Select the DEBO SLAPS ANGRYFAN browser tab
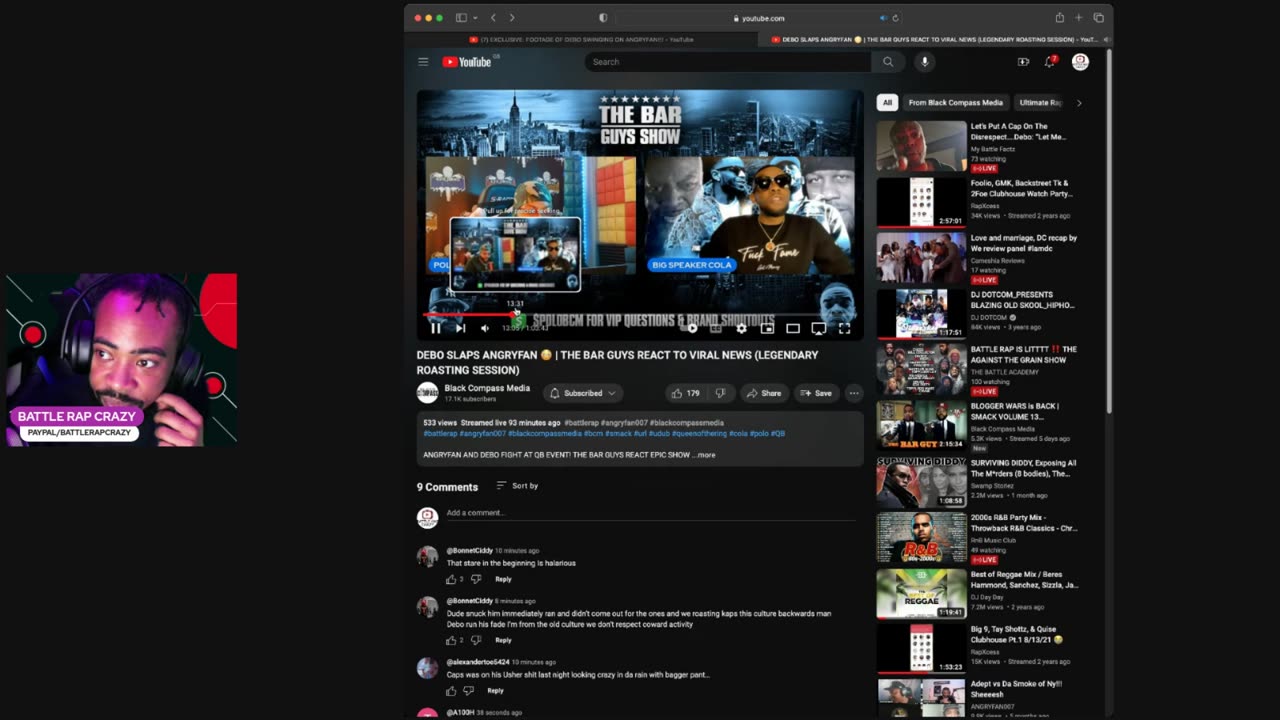This screenshot has height=720, width=1280. [935, 39]
